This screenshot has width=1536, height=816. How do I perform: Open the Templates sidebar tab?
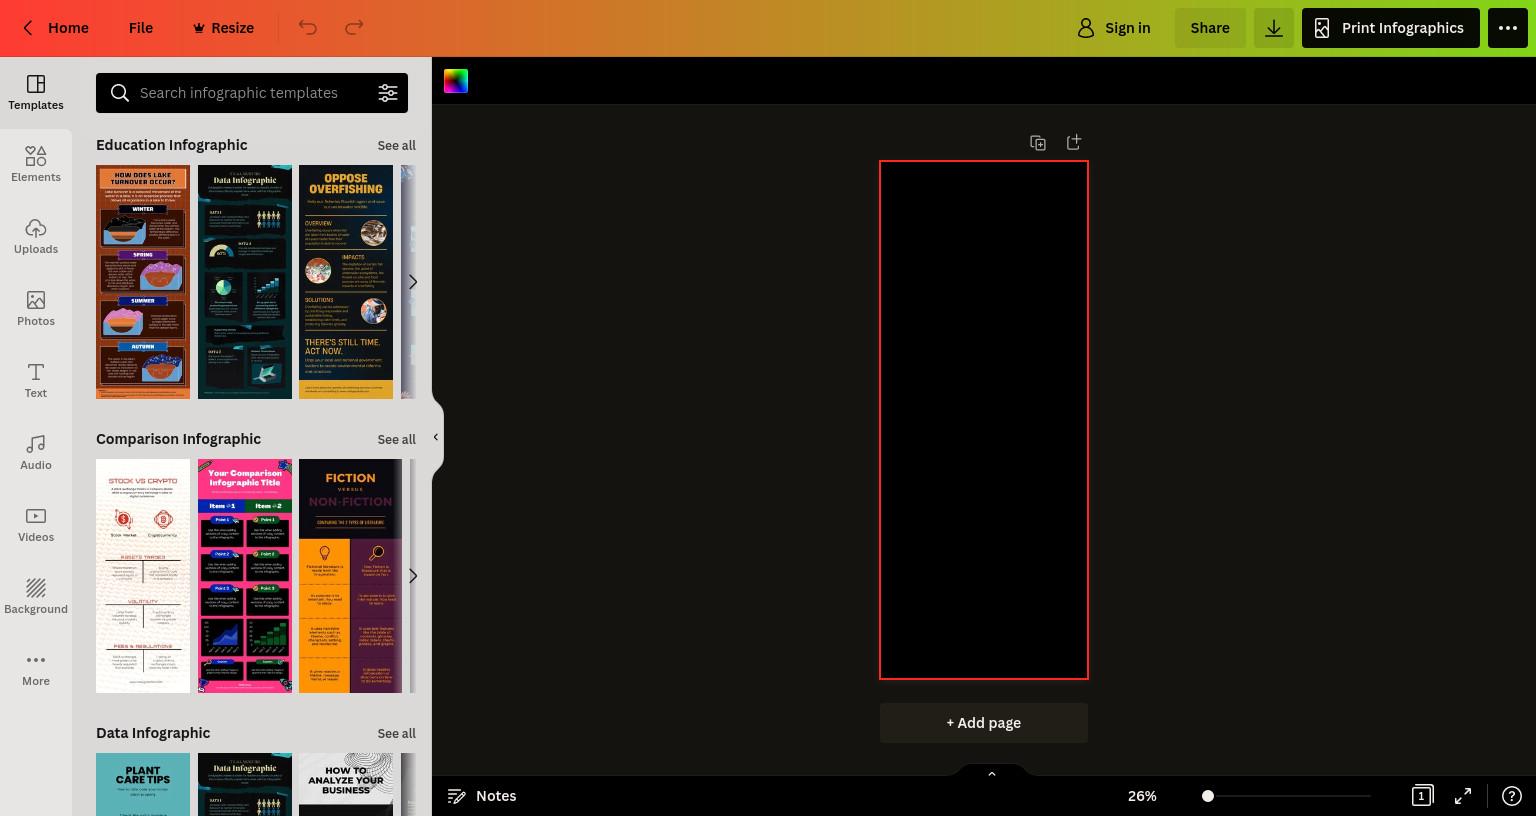36,93
